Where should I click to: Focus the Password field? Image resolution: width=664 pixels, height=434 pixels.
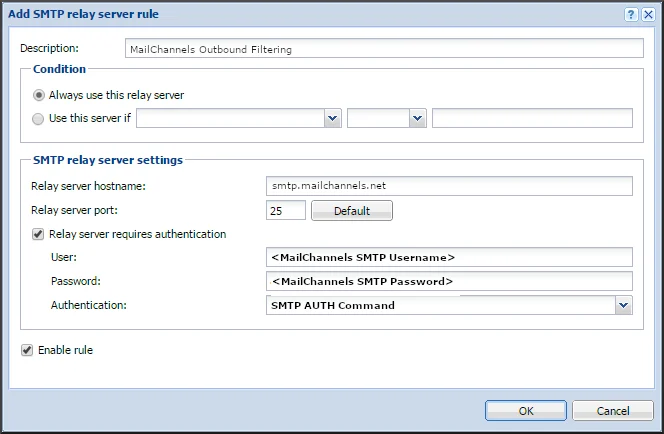(449, 281)
